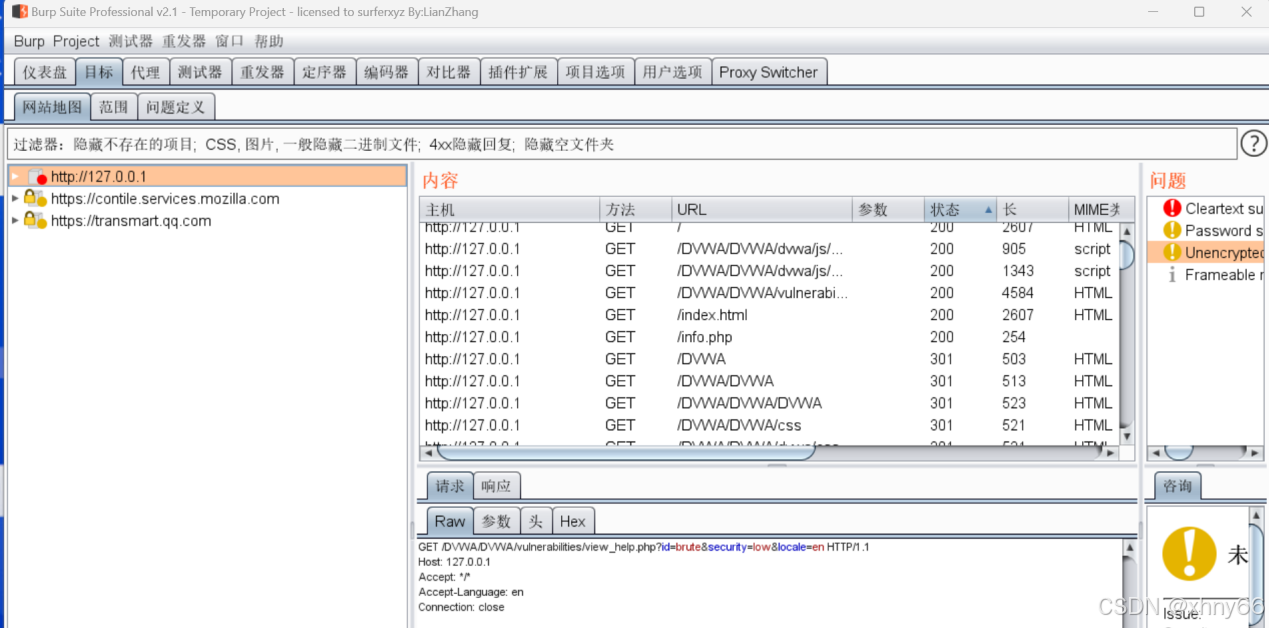
Task: Switch to the 请求 tab
Action: pos(450,486)
